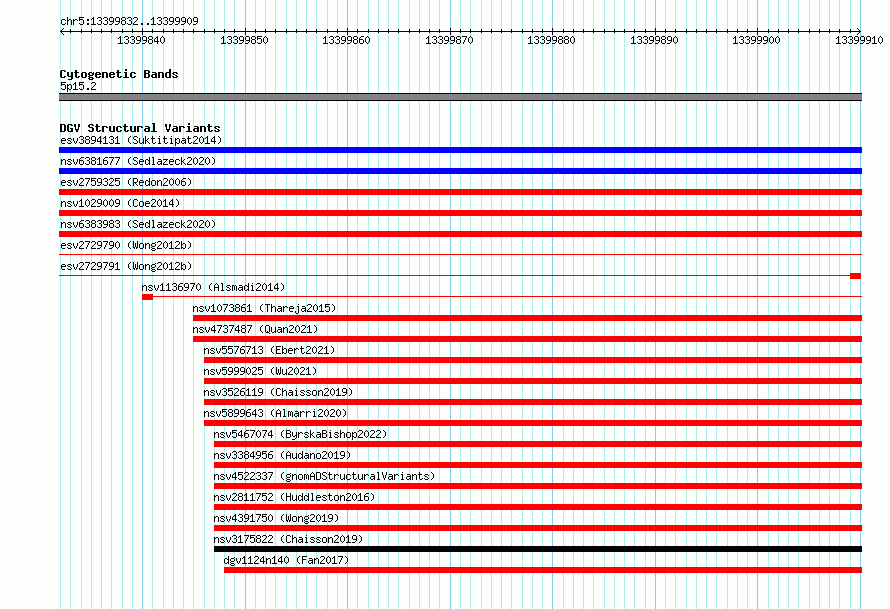Click ruler position 13399860
Screen dimensions: 890x609
[346, 40]
